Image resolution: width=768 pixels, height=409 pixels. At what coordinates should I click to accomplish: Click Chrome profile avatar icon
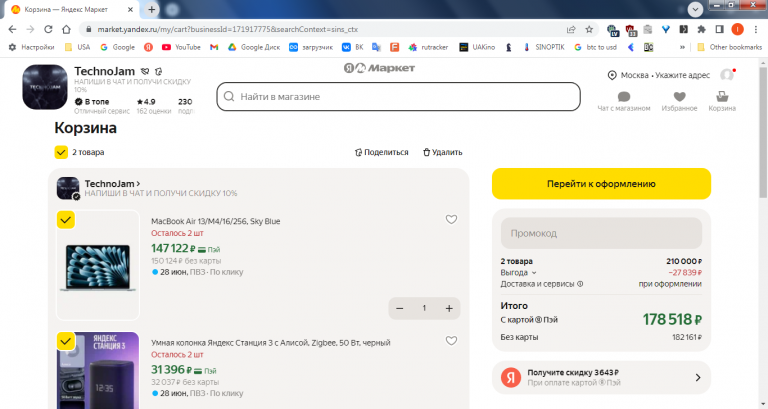(738, 29)
